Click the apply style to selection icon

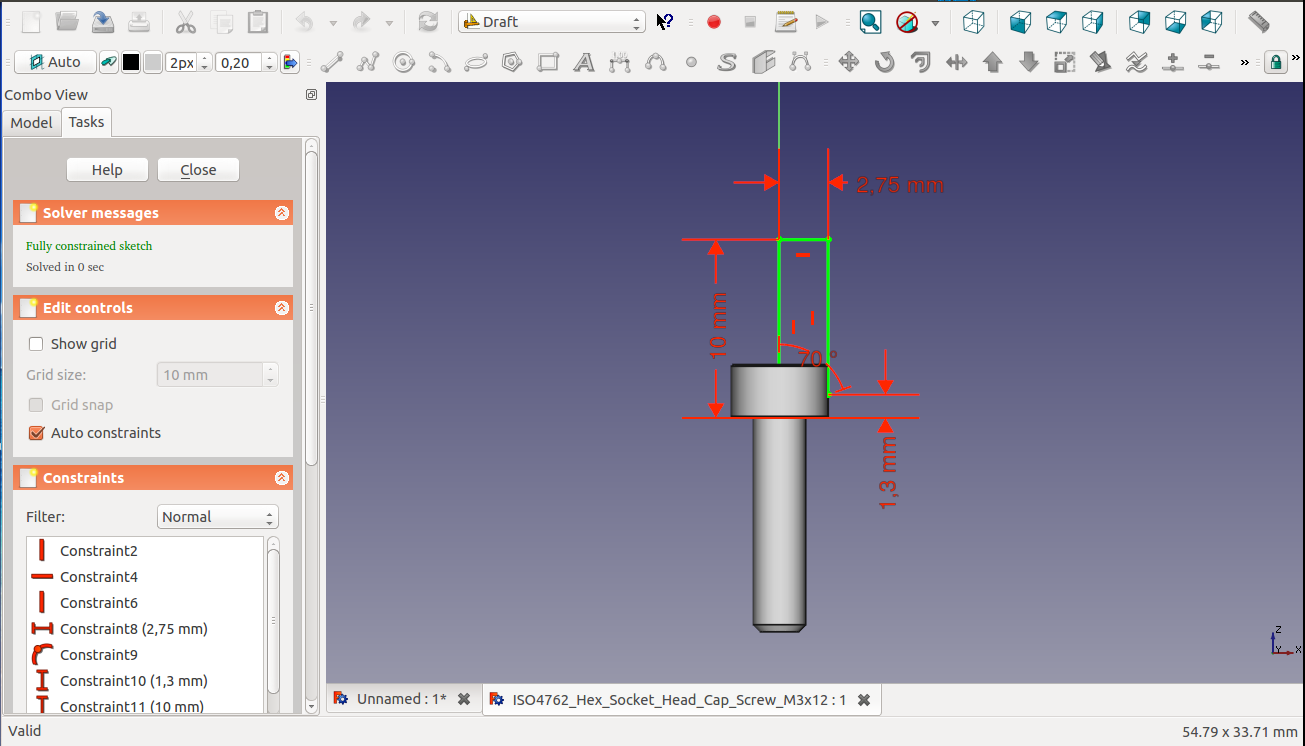[x=290, y=63]
